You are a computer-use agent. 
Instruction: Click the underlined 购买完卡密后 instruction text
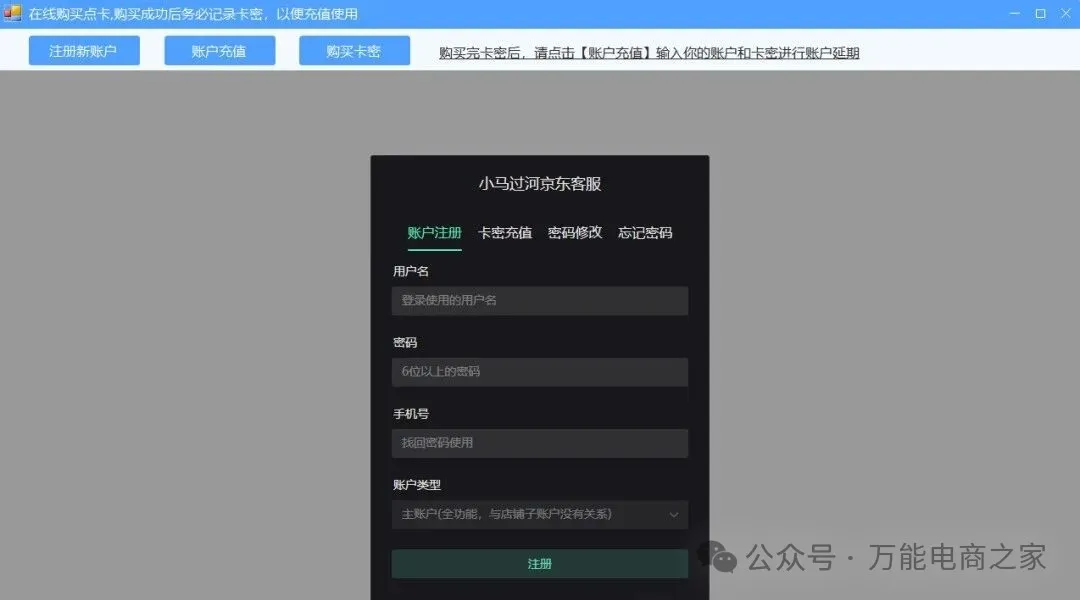pos(649,53)
